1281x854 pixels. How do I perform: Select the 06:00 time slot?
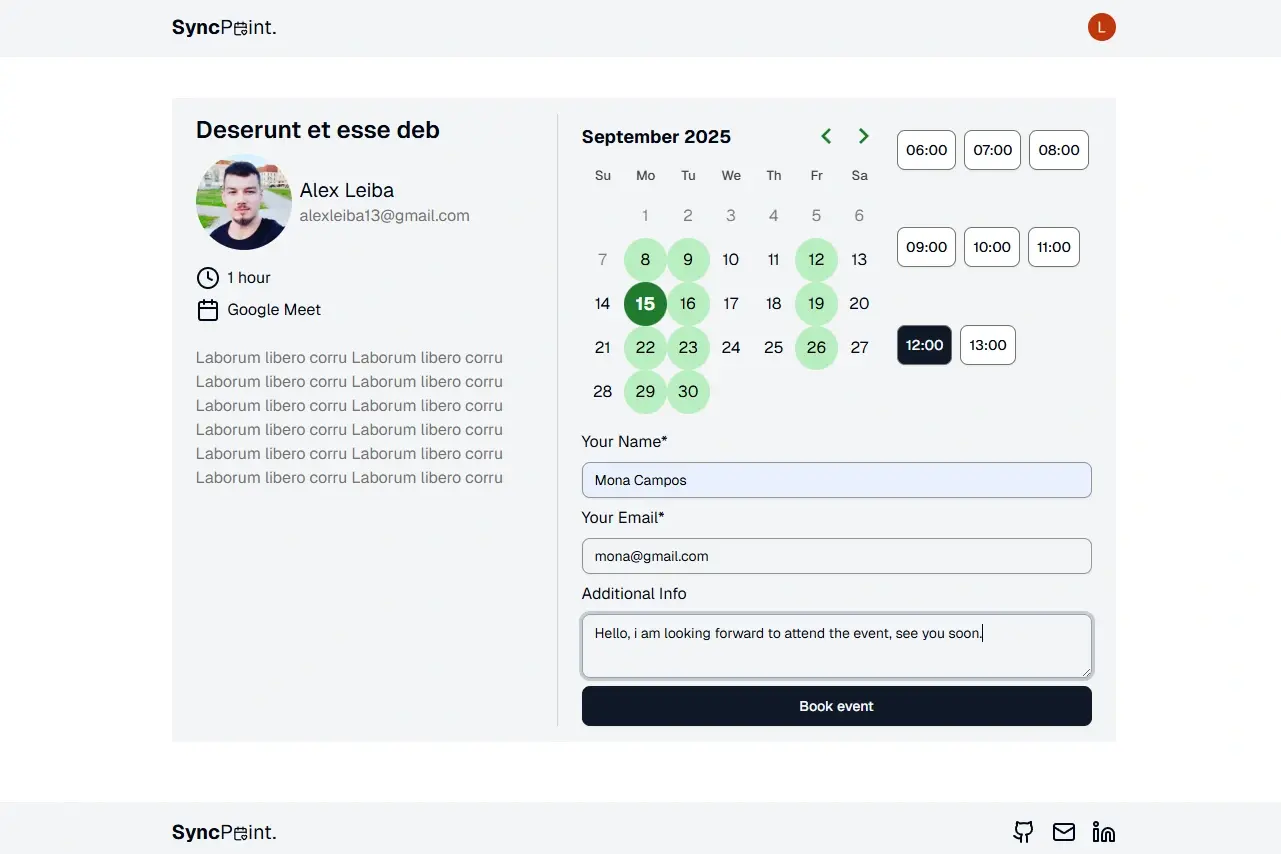click(x=926, y=150)
